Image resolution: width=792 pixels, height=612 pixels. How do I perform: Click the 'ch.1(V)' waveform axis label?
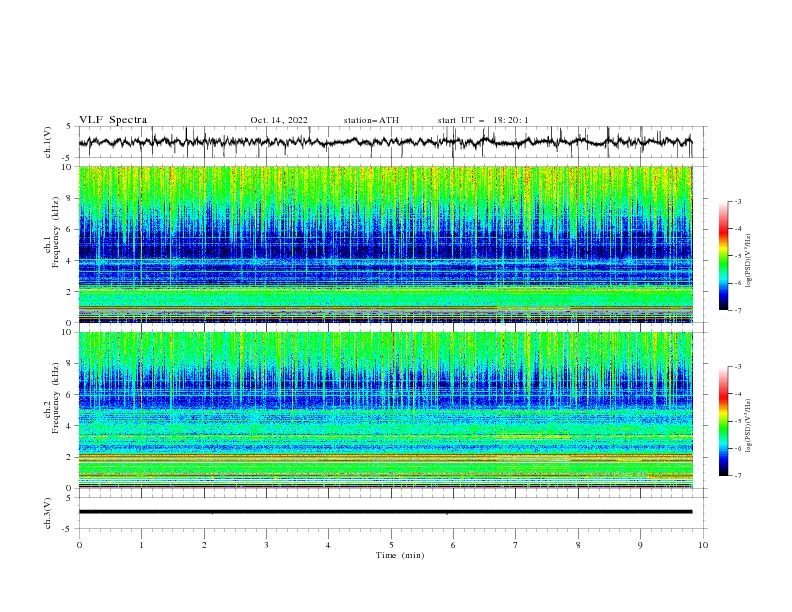click(48, 142)
